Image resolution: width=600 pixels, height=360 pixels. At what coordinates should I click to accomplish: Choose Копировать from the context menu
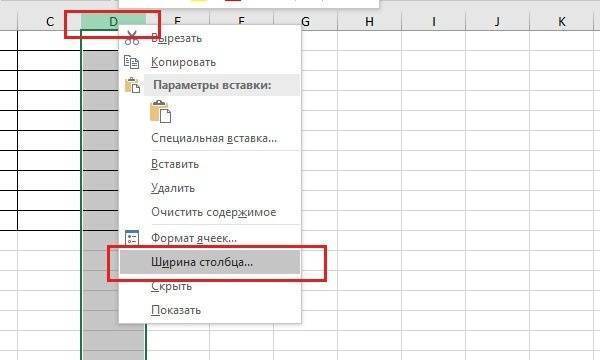coord(210,62)
